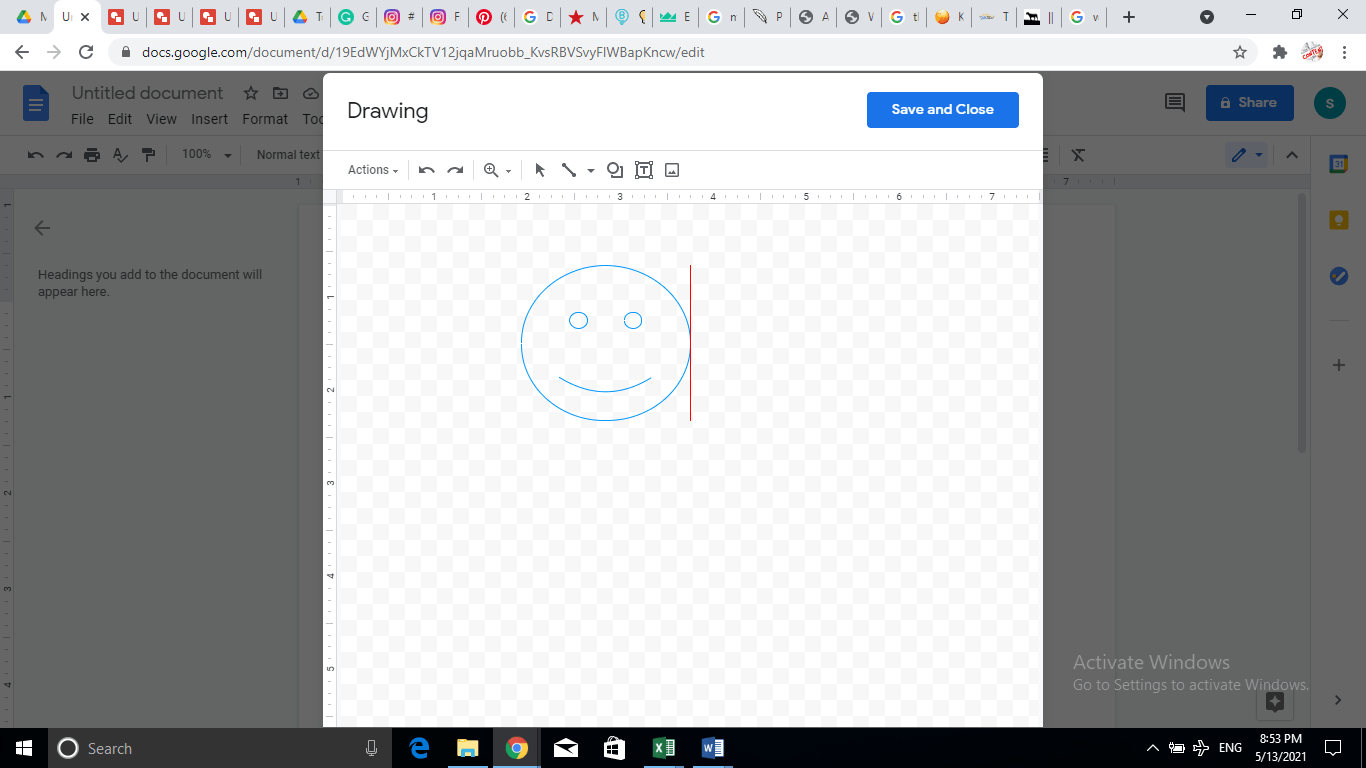The image size is (1366, 768).
Task: Open the Shape tool
Action: [614, 170]
